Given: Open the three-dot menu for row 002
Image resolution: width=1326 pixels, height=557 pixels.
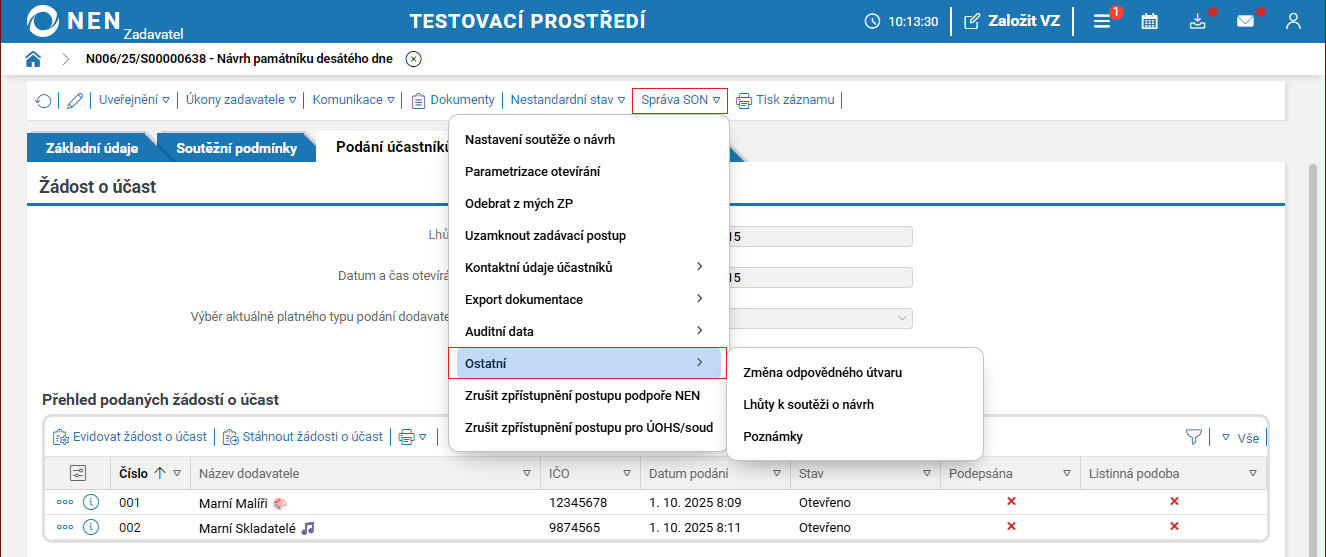Looking at the screenshot, I should pos(65,527).
